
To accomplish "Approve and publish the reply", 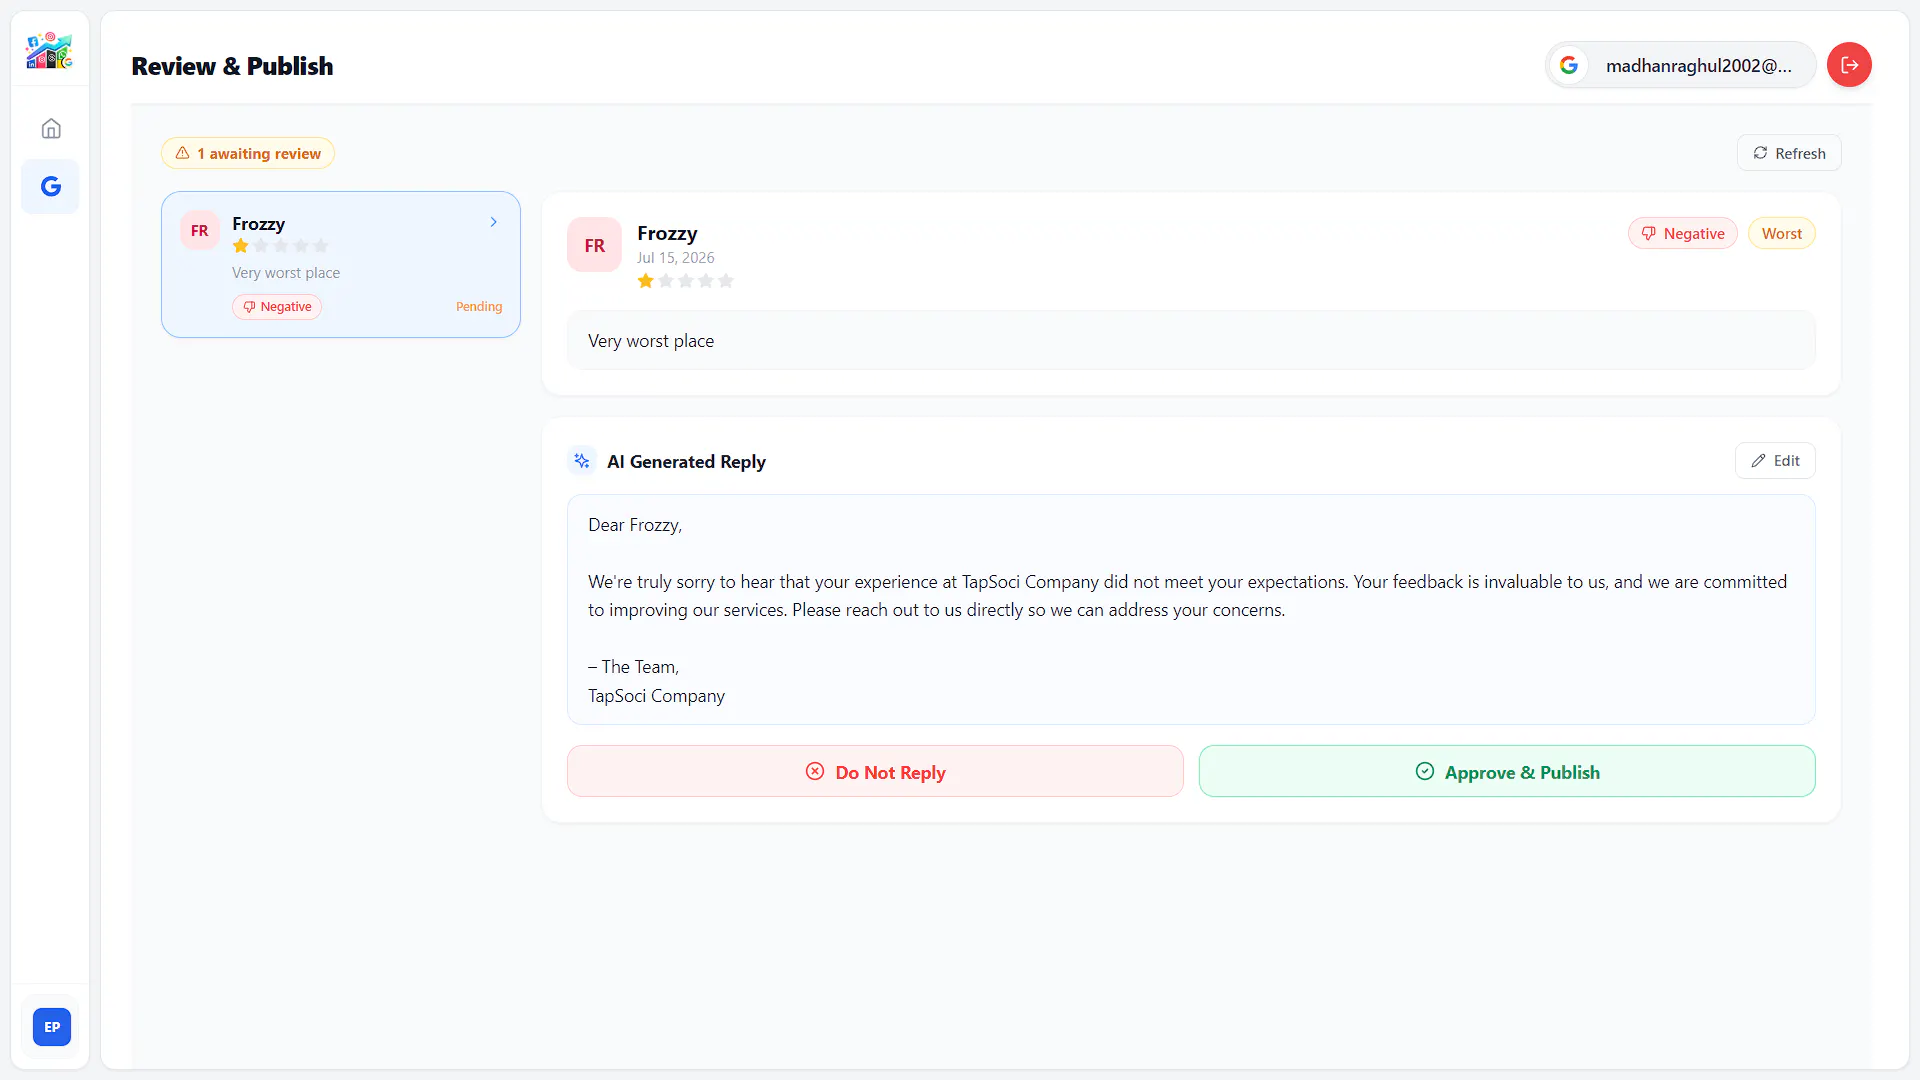I will click(x=1507, y=772).
